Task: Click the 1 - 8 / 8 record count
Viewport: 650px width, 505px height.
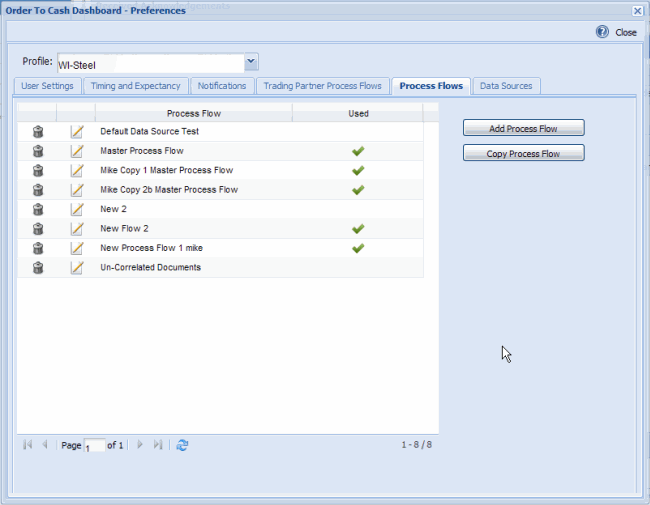Action: pos(416,445)
